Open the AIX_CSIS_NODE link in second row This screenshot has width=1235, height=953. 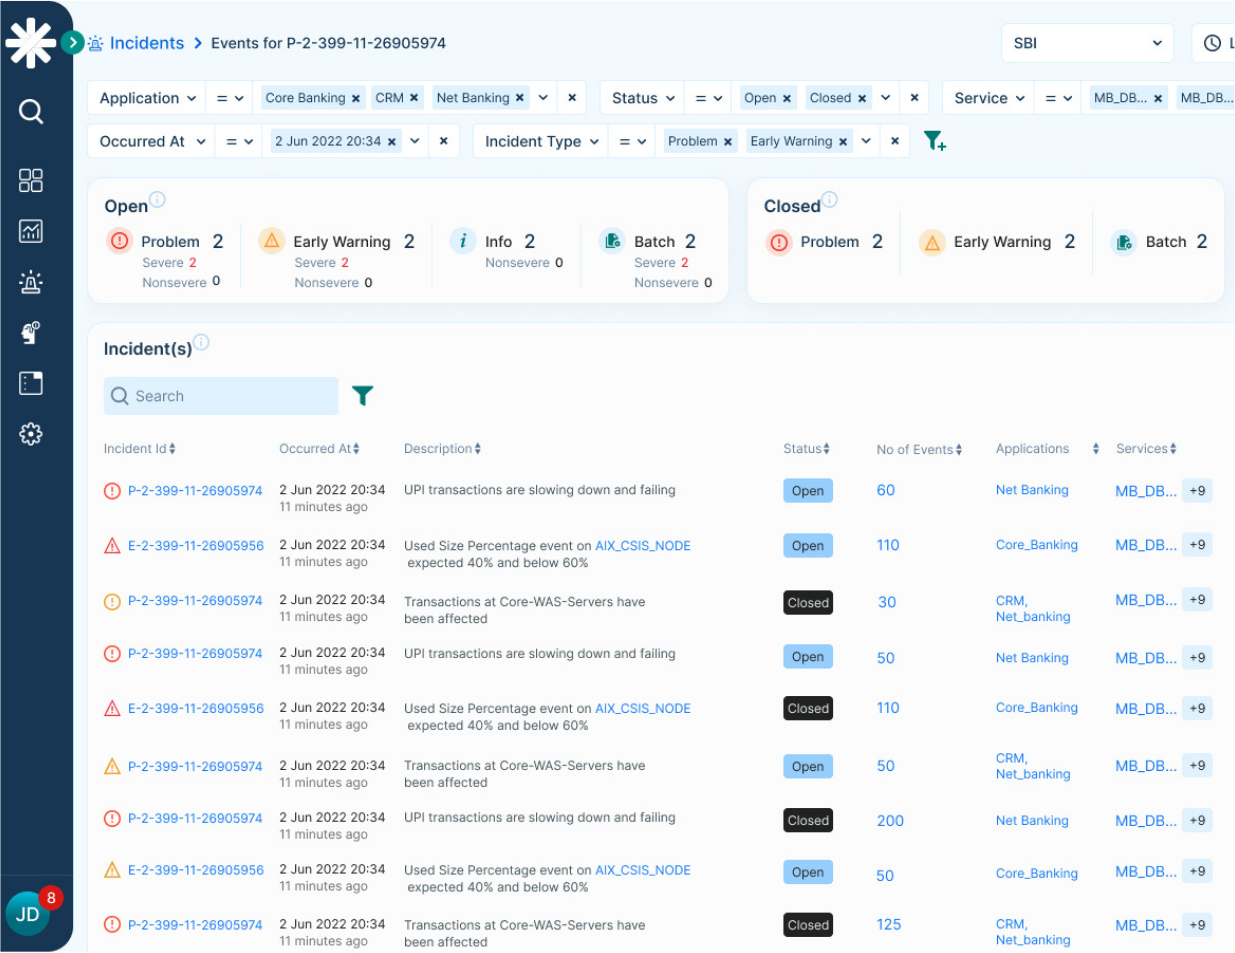tap(643, 546)
